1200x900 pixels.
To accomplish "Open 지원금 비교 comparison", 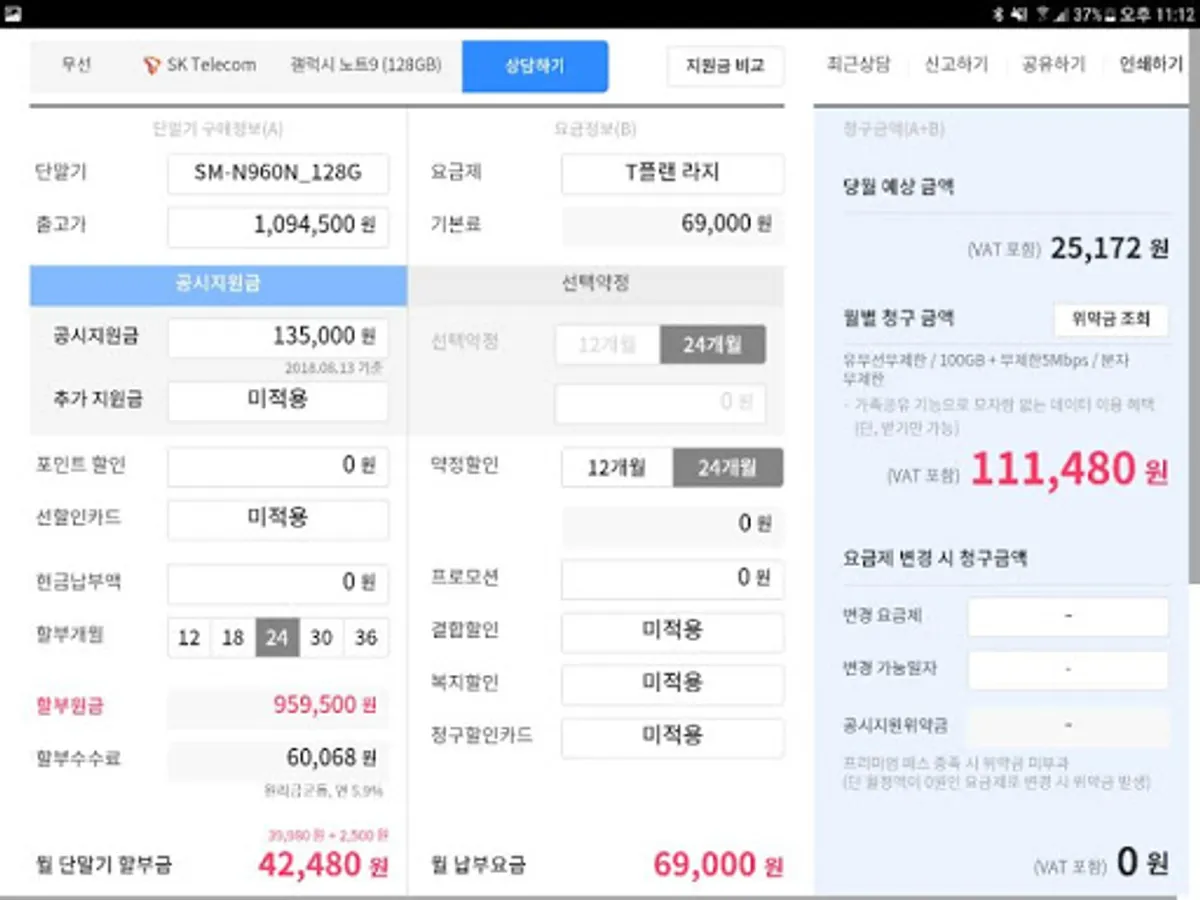I will pyautogui.click(x=725, y=66).
